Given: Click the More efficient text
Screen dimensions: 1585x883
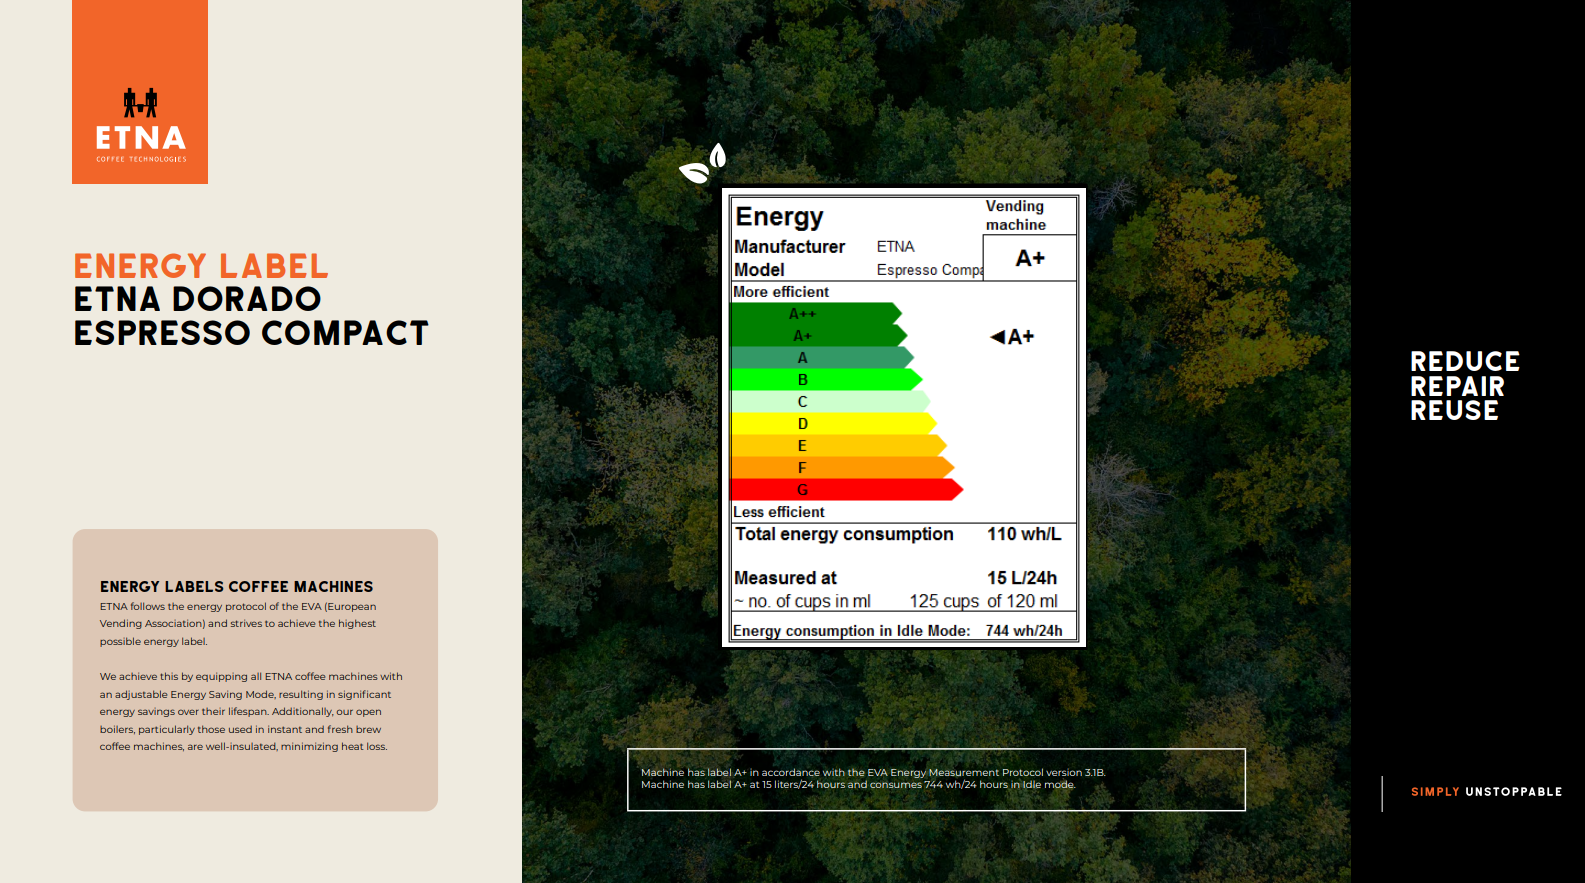Looking at the screenshot, I should 781,292.
